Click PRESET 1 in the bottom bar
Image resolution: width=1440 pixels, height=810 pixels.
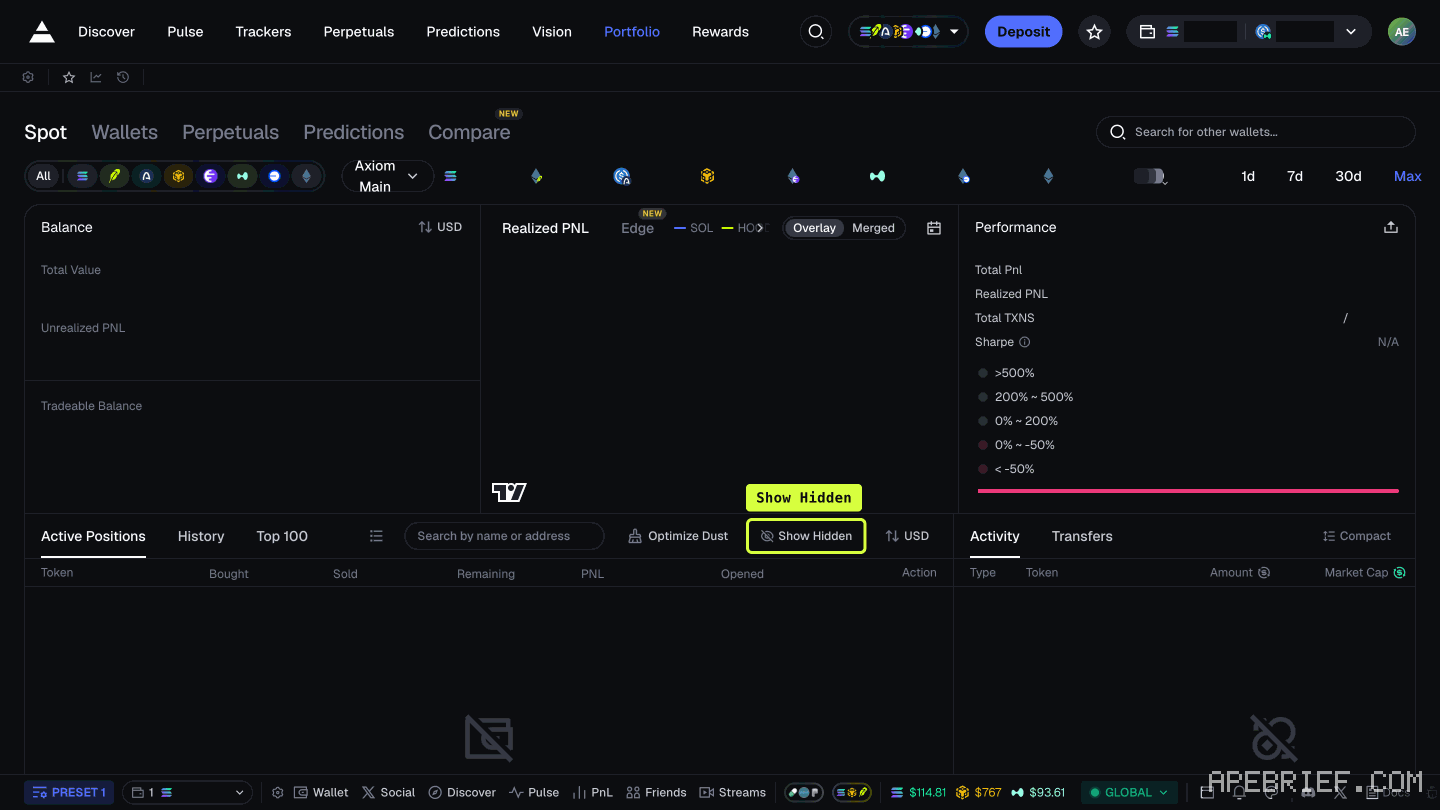pos(69,792)
